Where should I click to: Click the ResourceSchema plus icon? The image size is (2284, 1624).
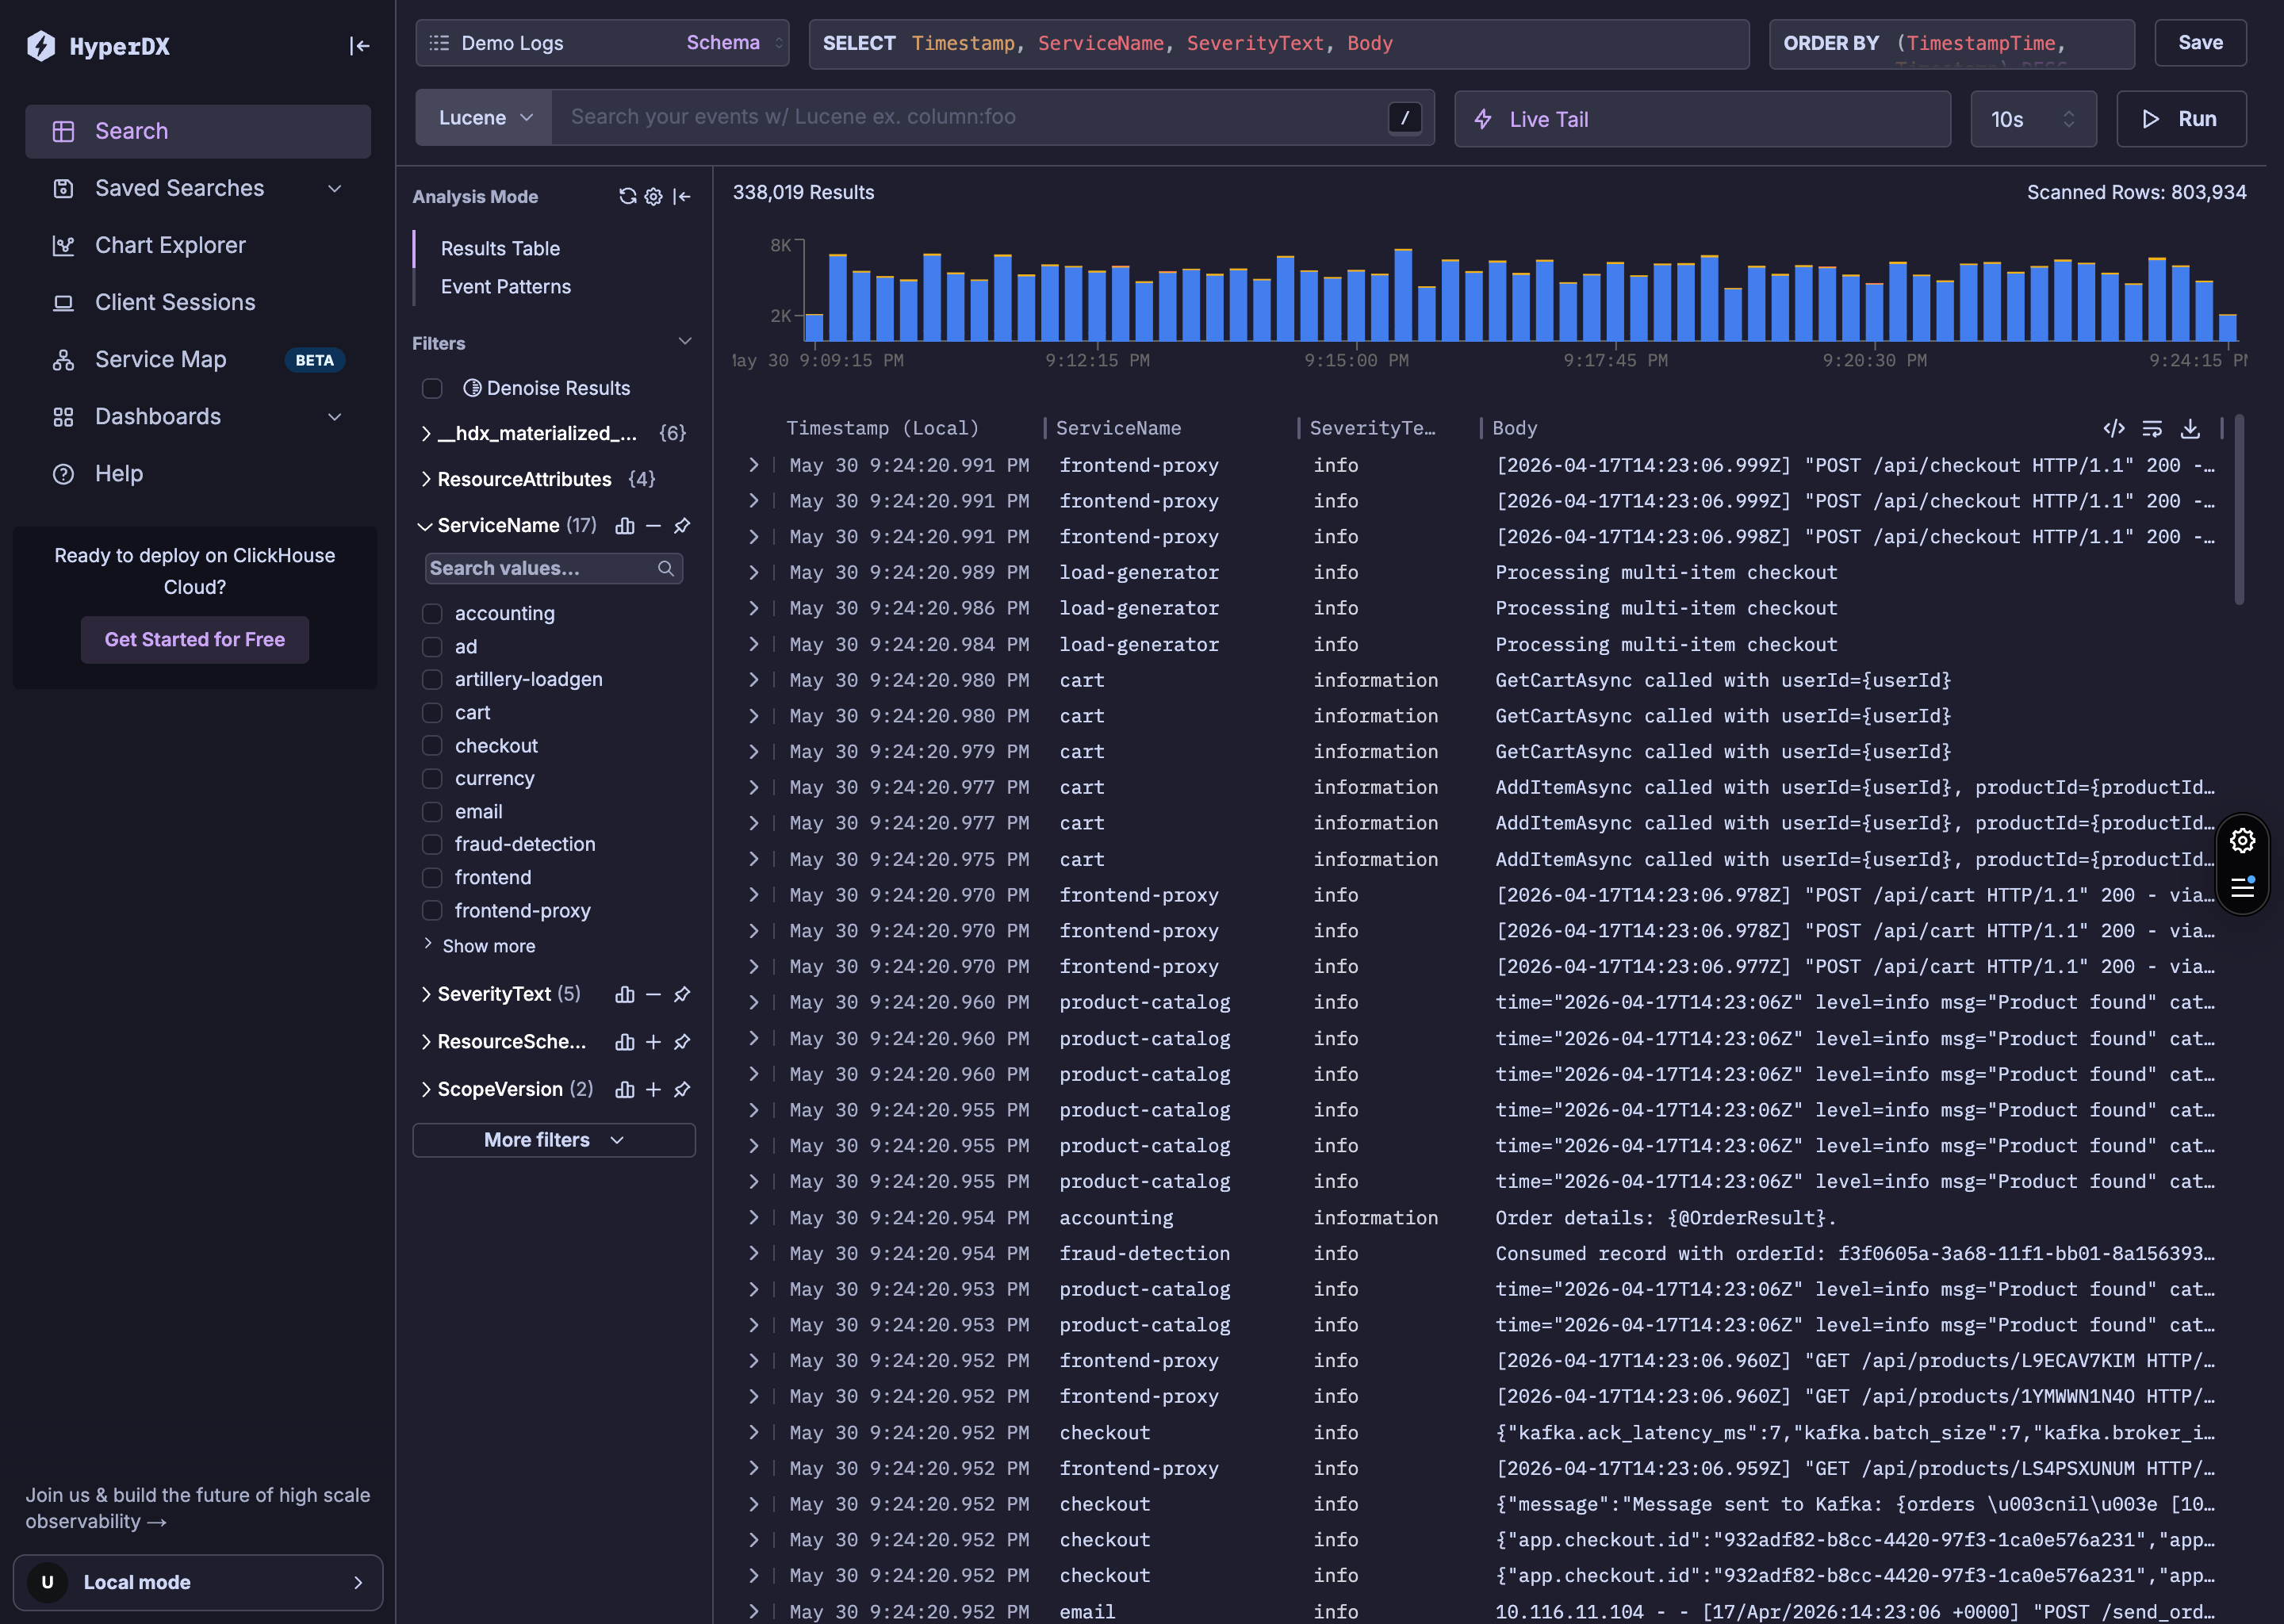[x=653, y=1042]
